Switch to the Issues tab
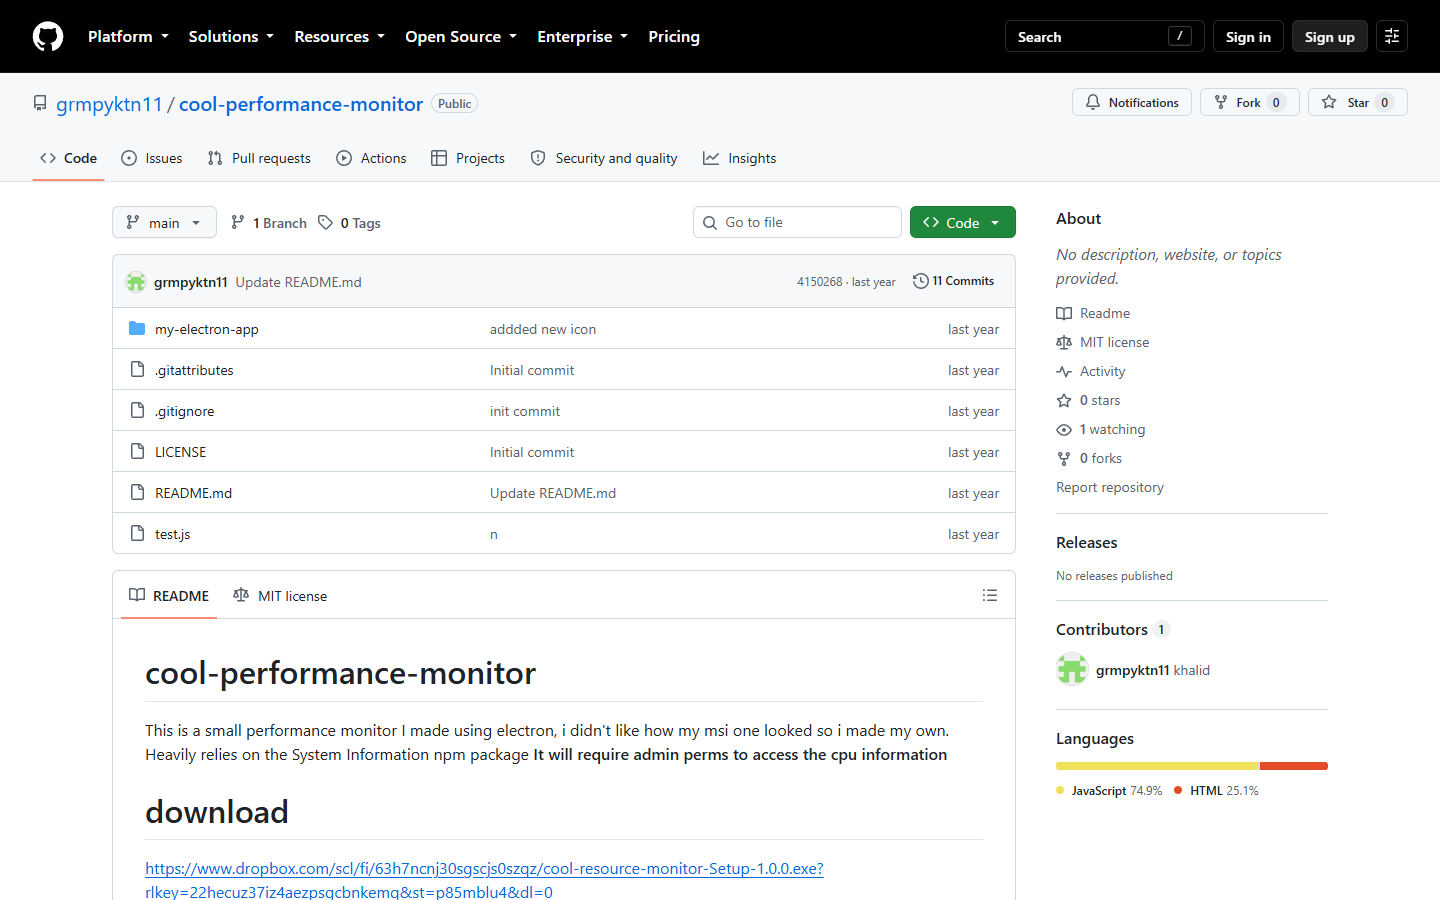Image resolution: width=1440 pixels, height=900 pixels. [152, 158]
